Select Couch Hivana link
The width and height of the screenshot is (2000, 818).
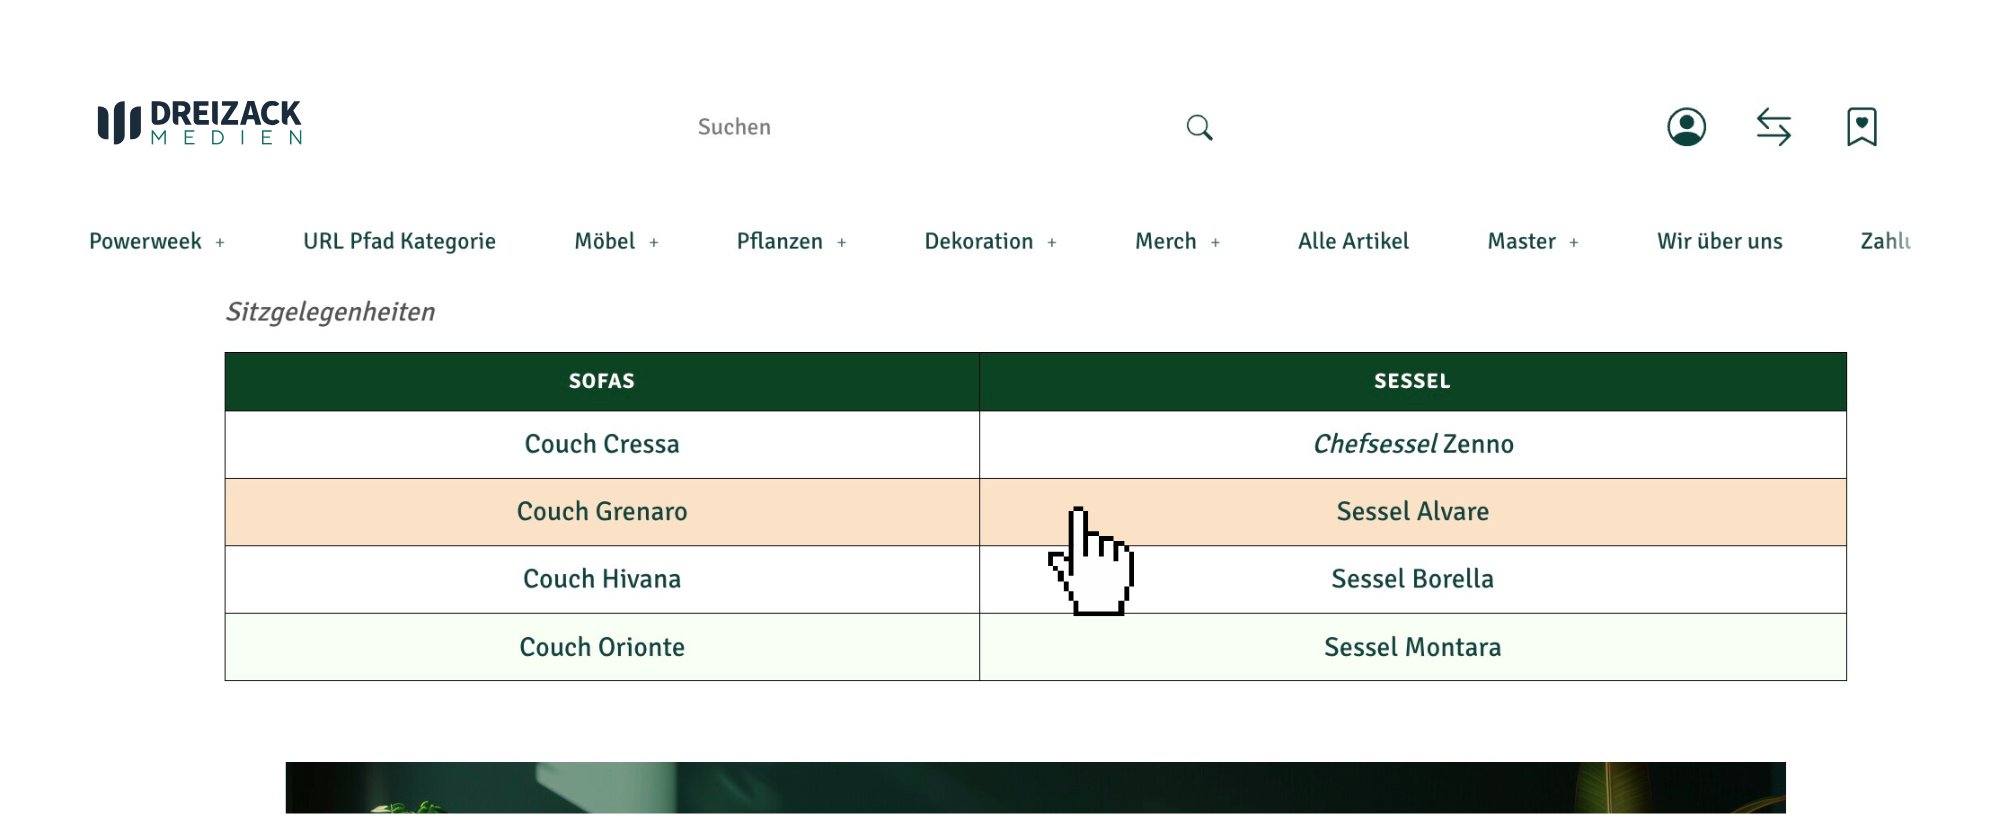[x=602, y=579]
